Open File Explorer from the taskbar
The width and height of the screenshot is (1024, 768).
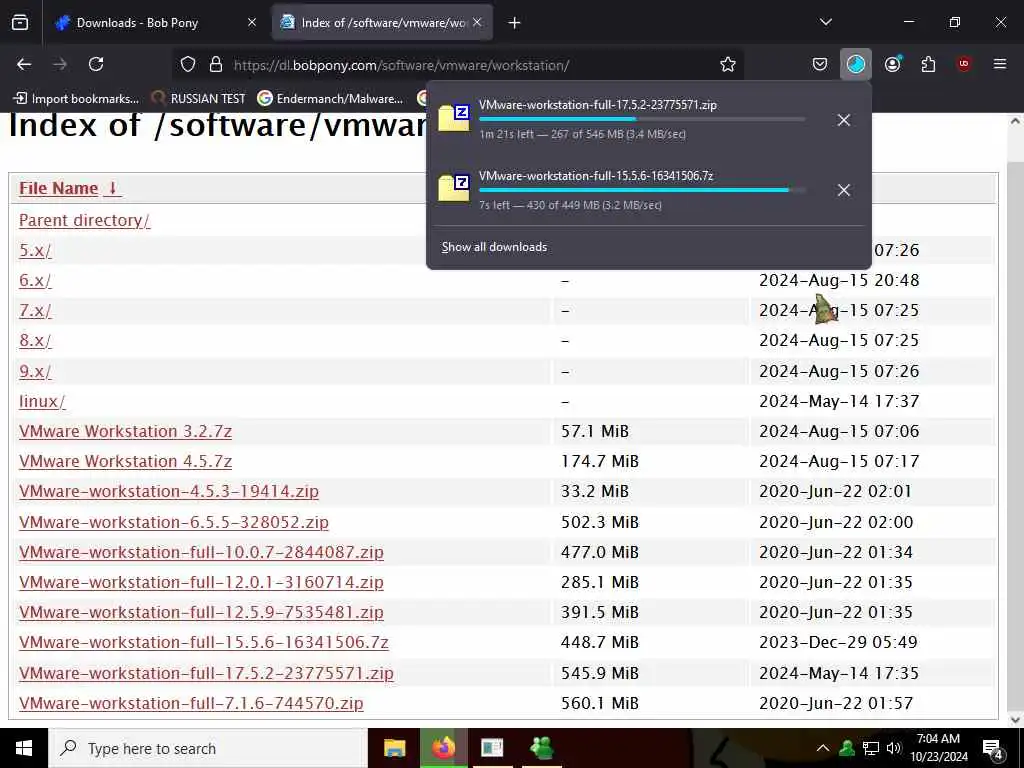click(394, 748)
